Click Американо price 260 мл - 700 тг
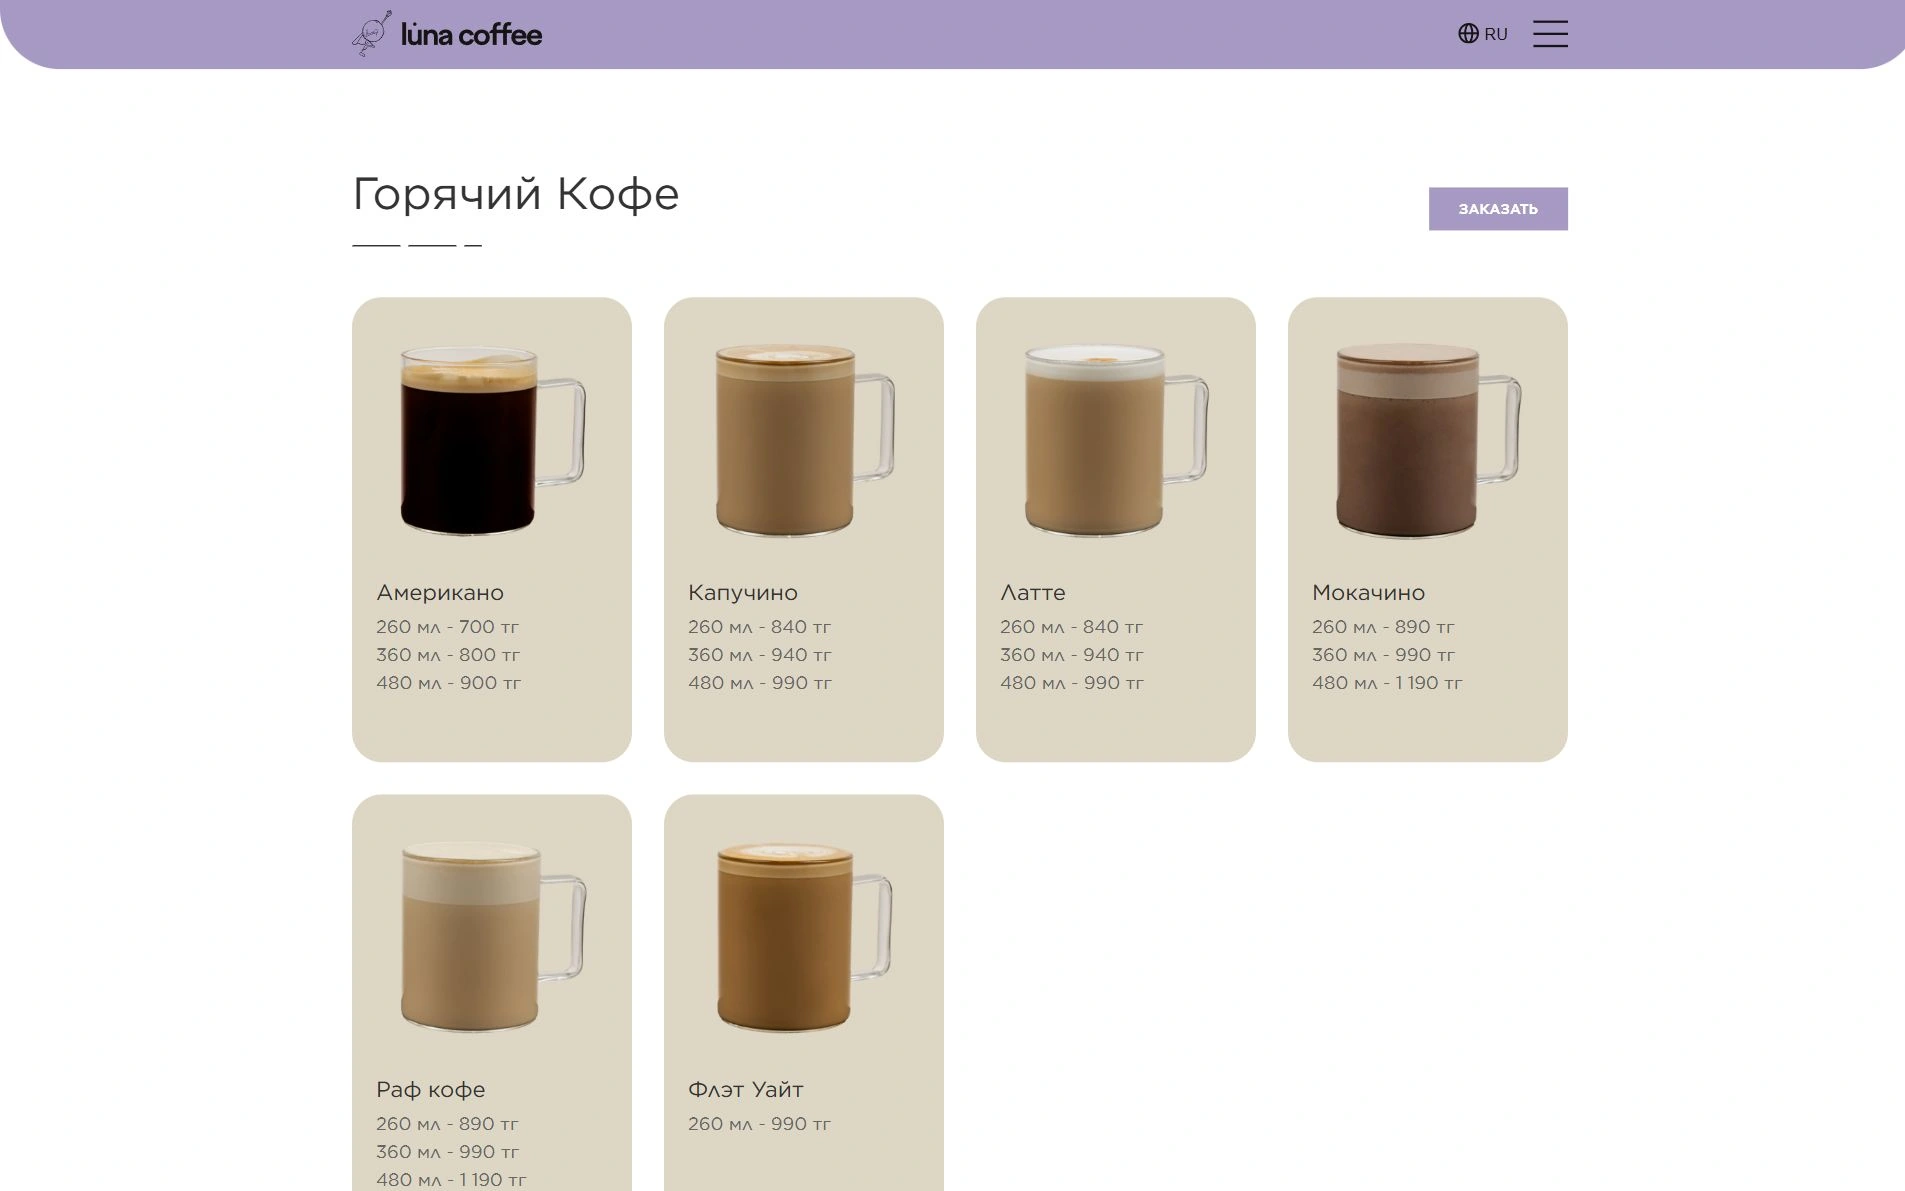1905x1191 pixels. [448, 627]
